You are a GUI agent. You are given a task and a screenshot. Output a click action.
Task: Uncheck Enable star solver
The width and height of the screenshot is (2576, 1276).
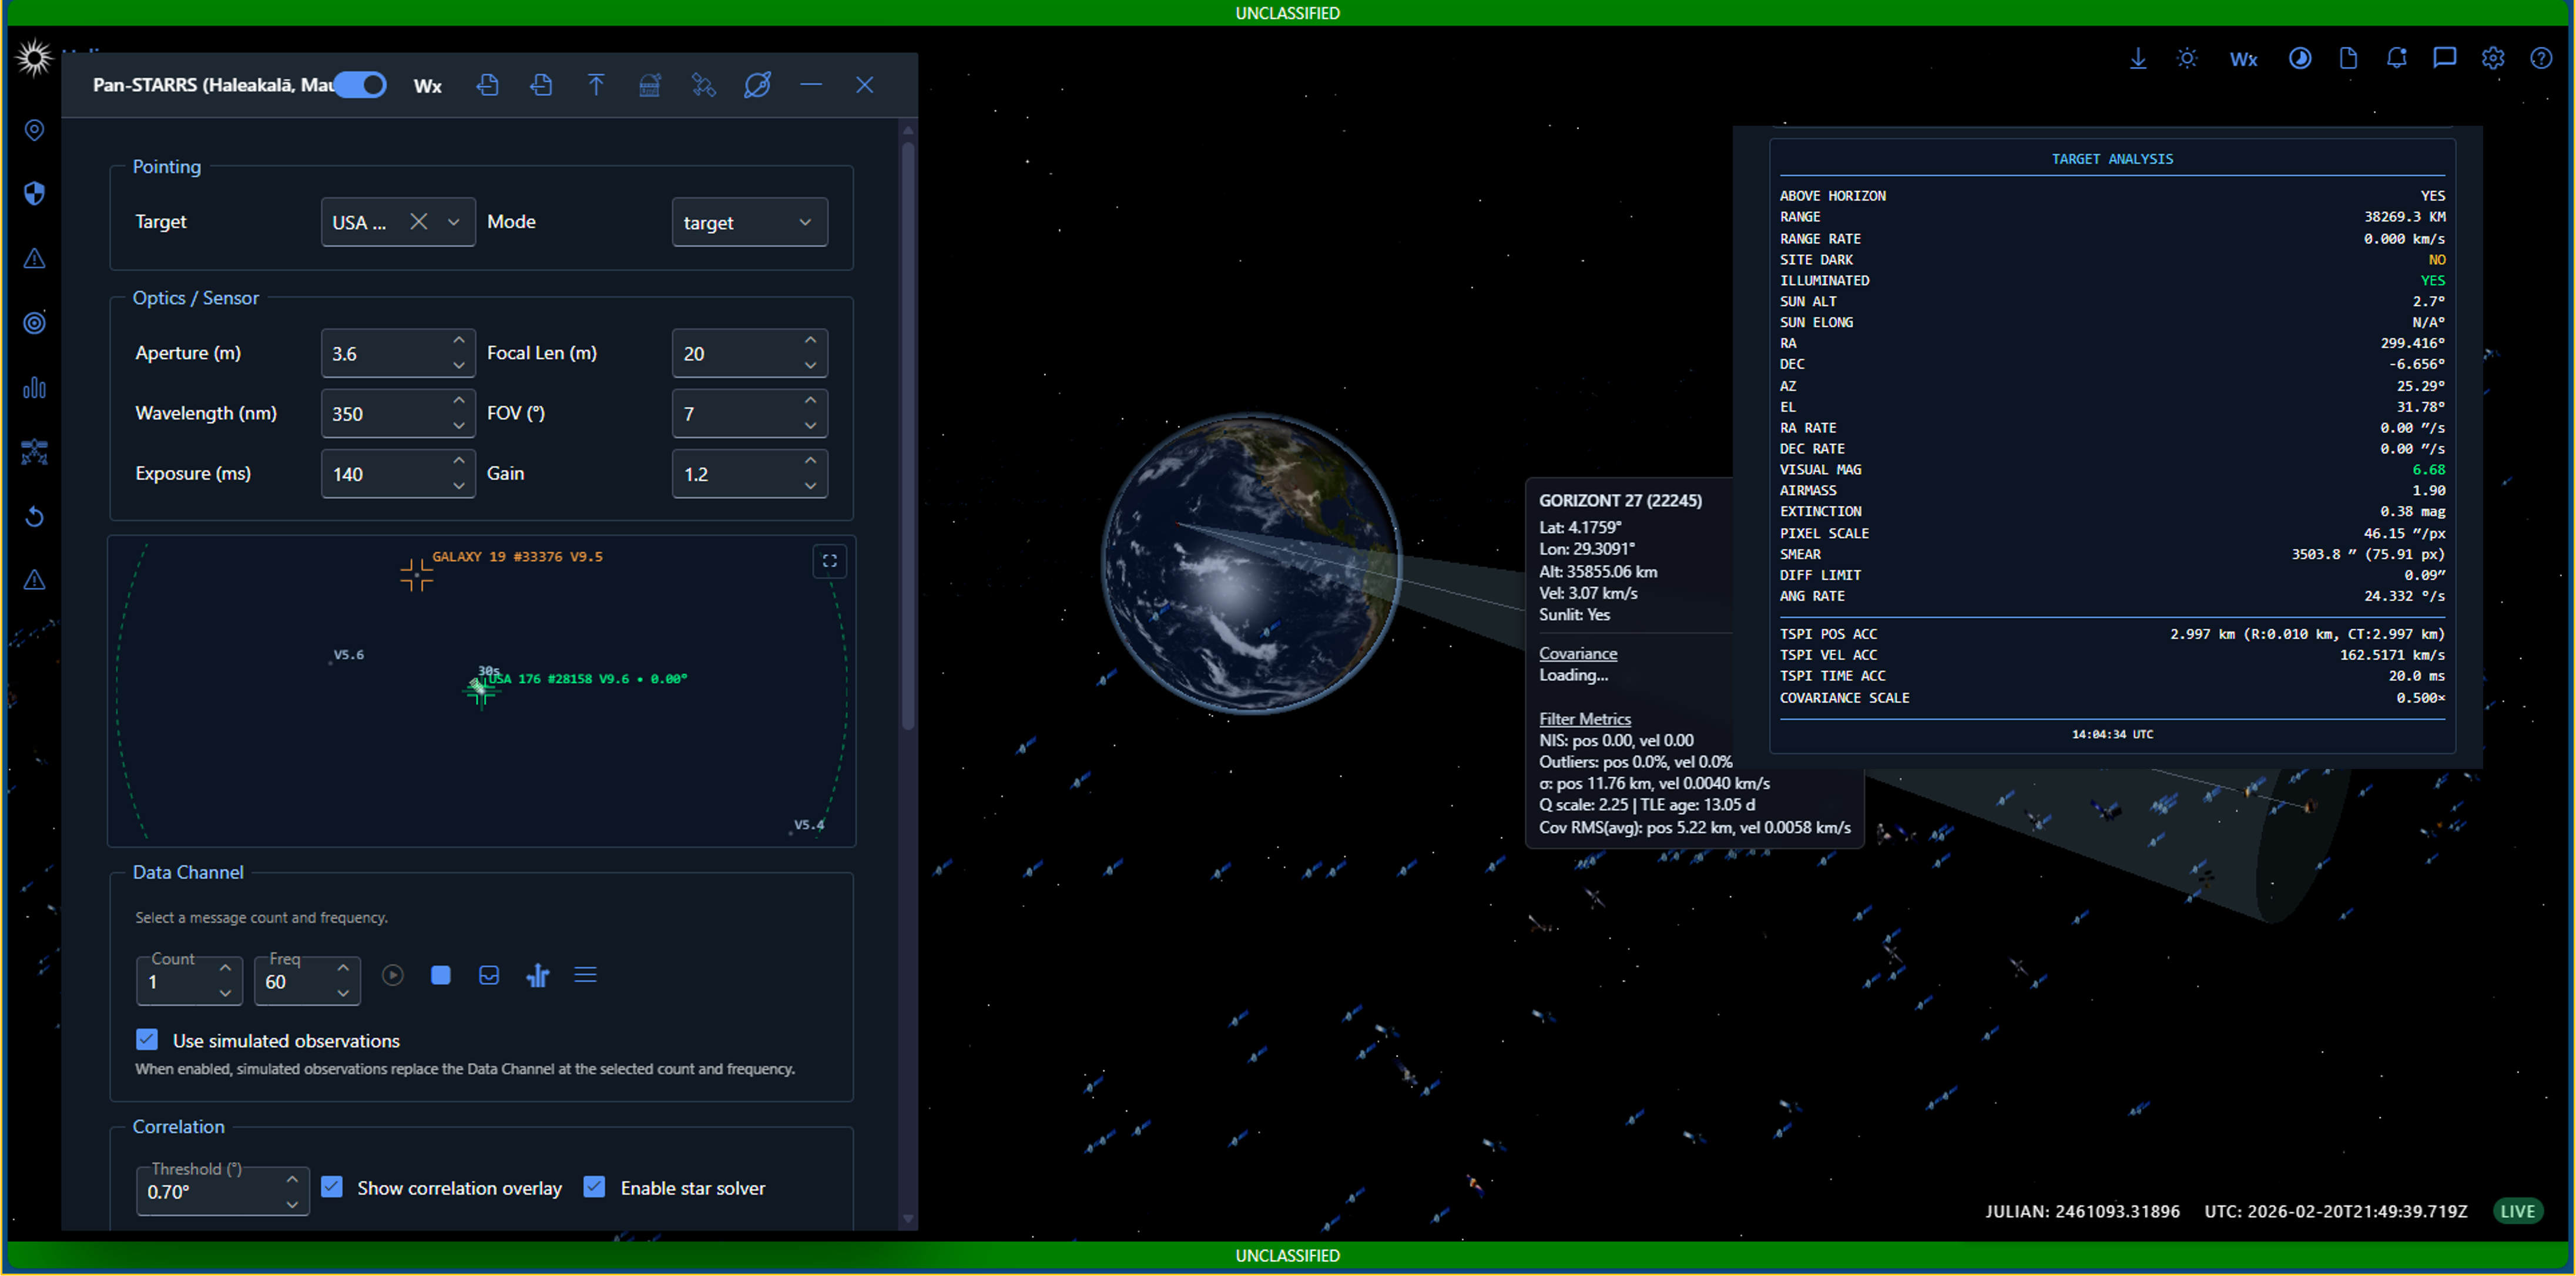pyautogui.click(x=594, y=1187)
